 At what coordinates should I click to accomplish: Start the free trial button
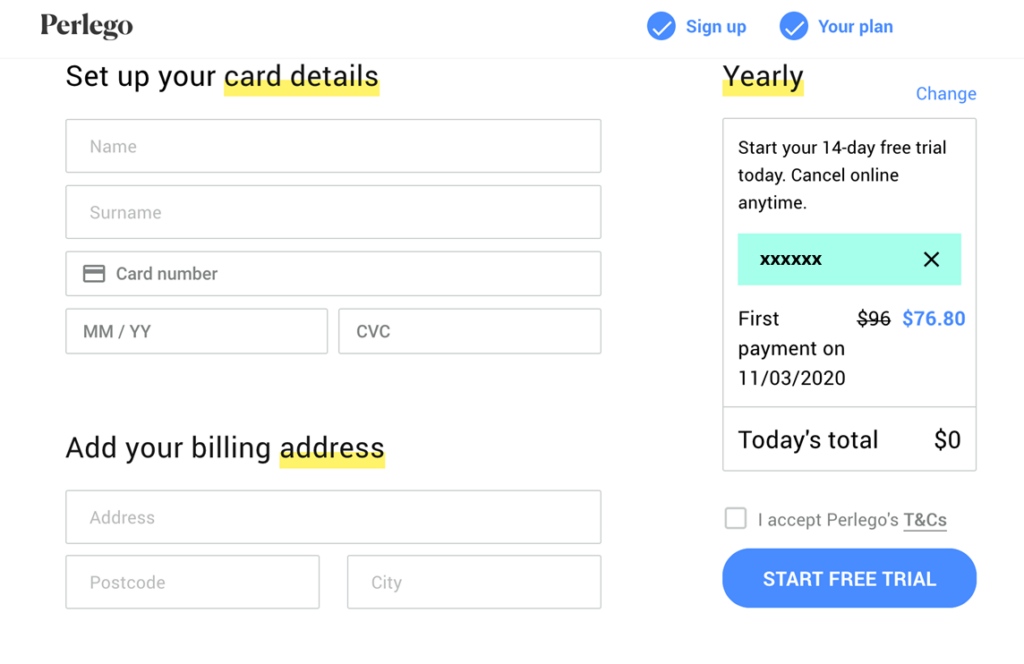(x=849, y=578)
